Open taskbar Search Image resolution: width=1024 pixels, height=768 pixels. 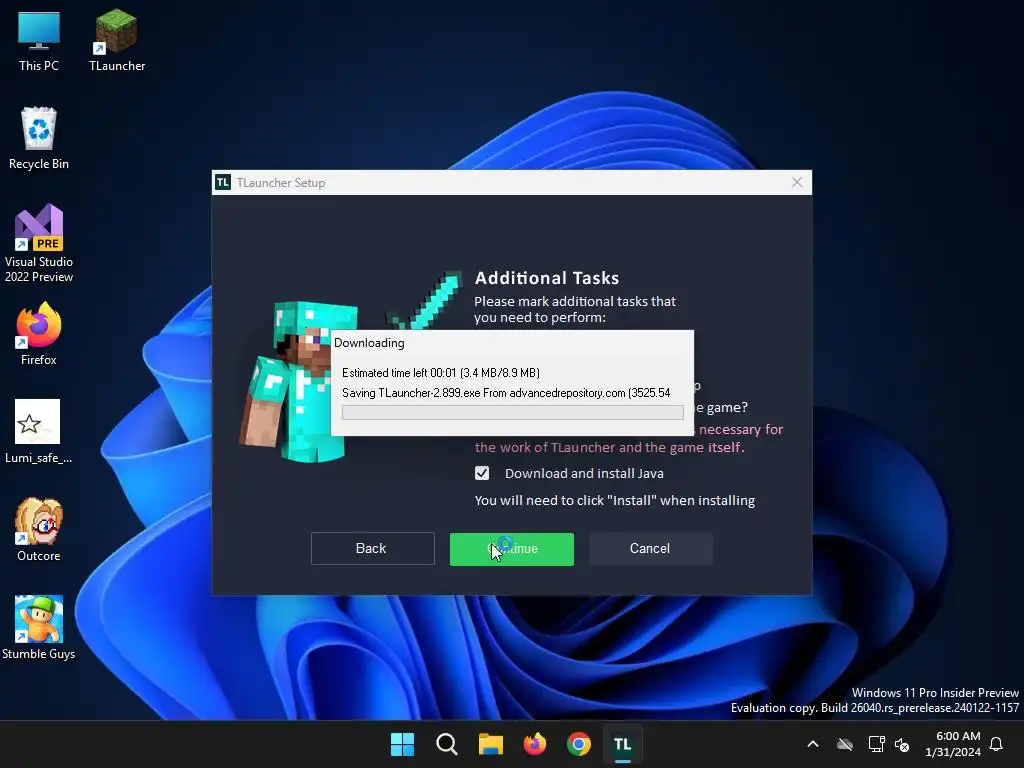coord(447,744)
